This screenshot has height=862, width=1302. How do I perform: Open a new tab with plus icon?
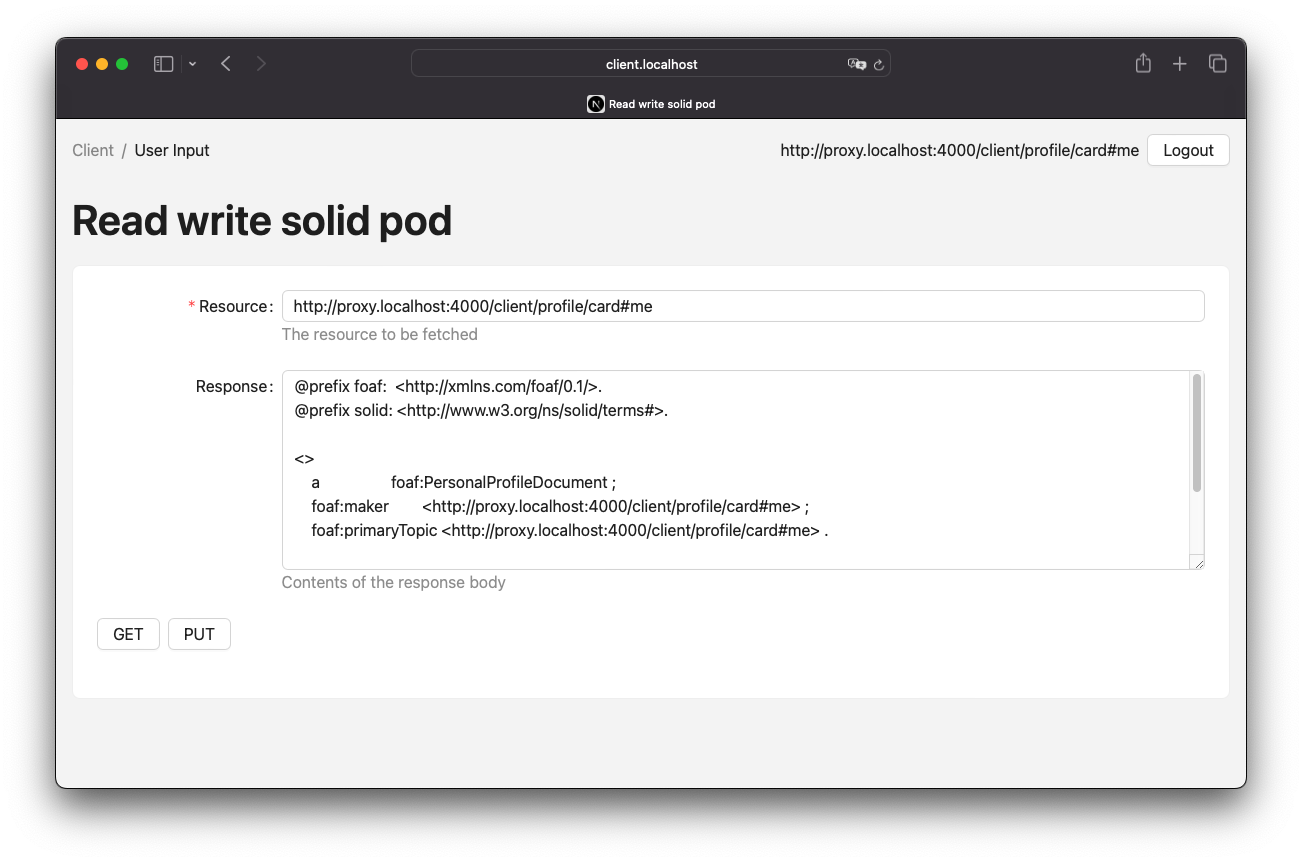point(1180,64)
